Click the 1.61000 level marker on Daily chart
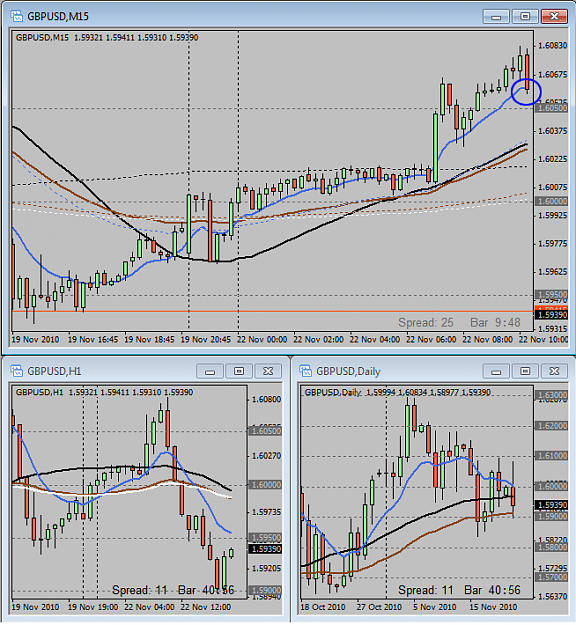 552,456
